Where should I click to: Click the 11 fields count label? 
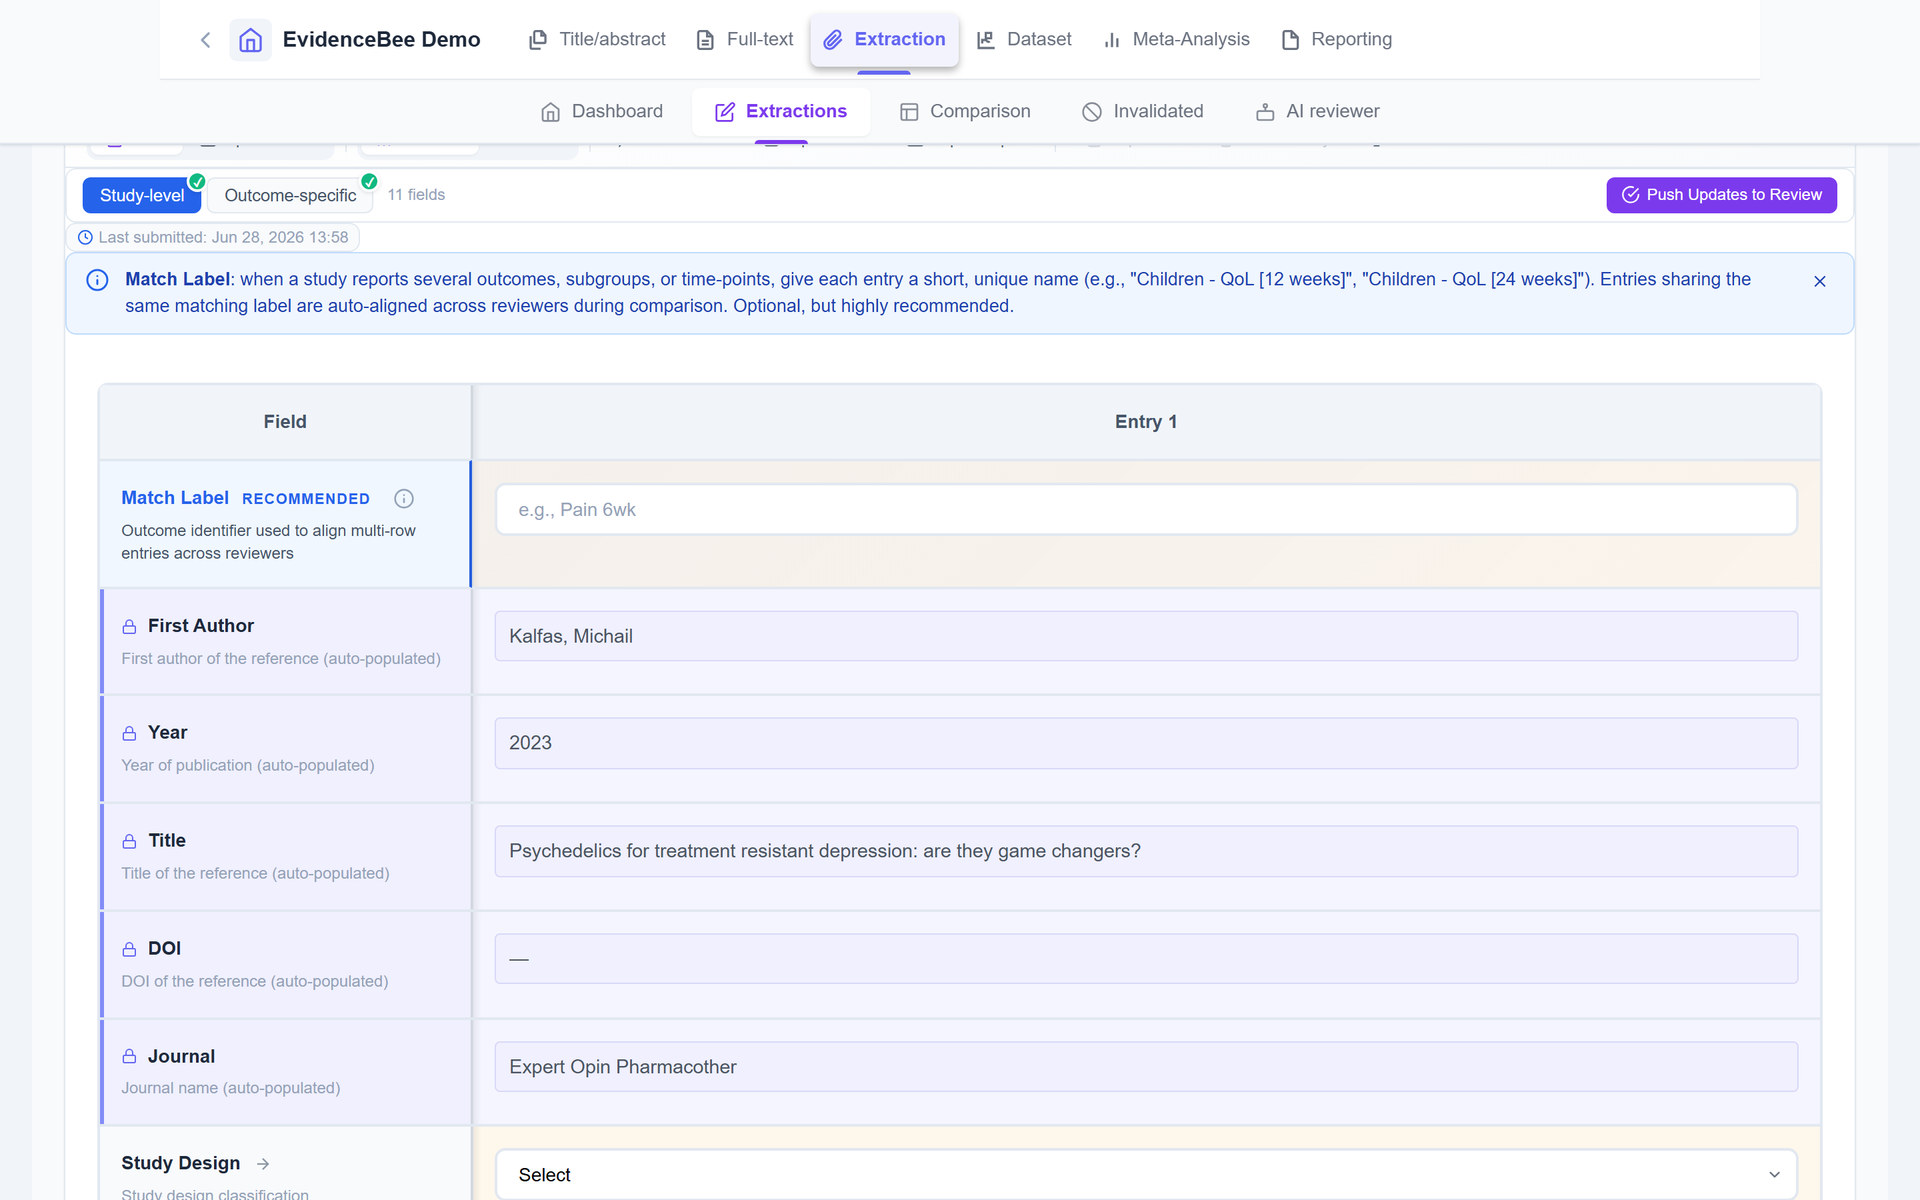(416, 195)
